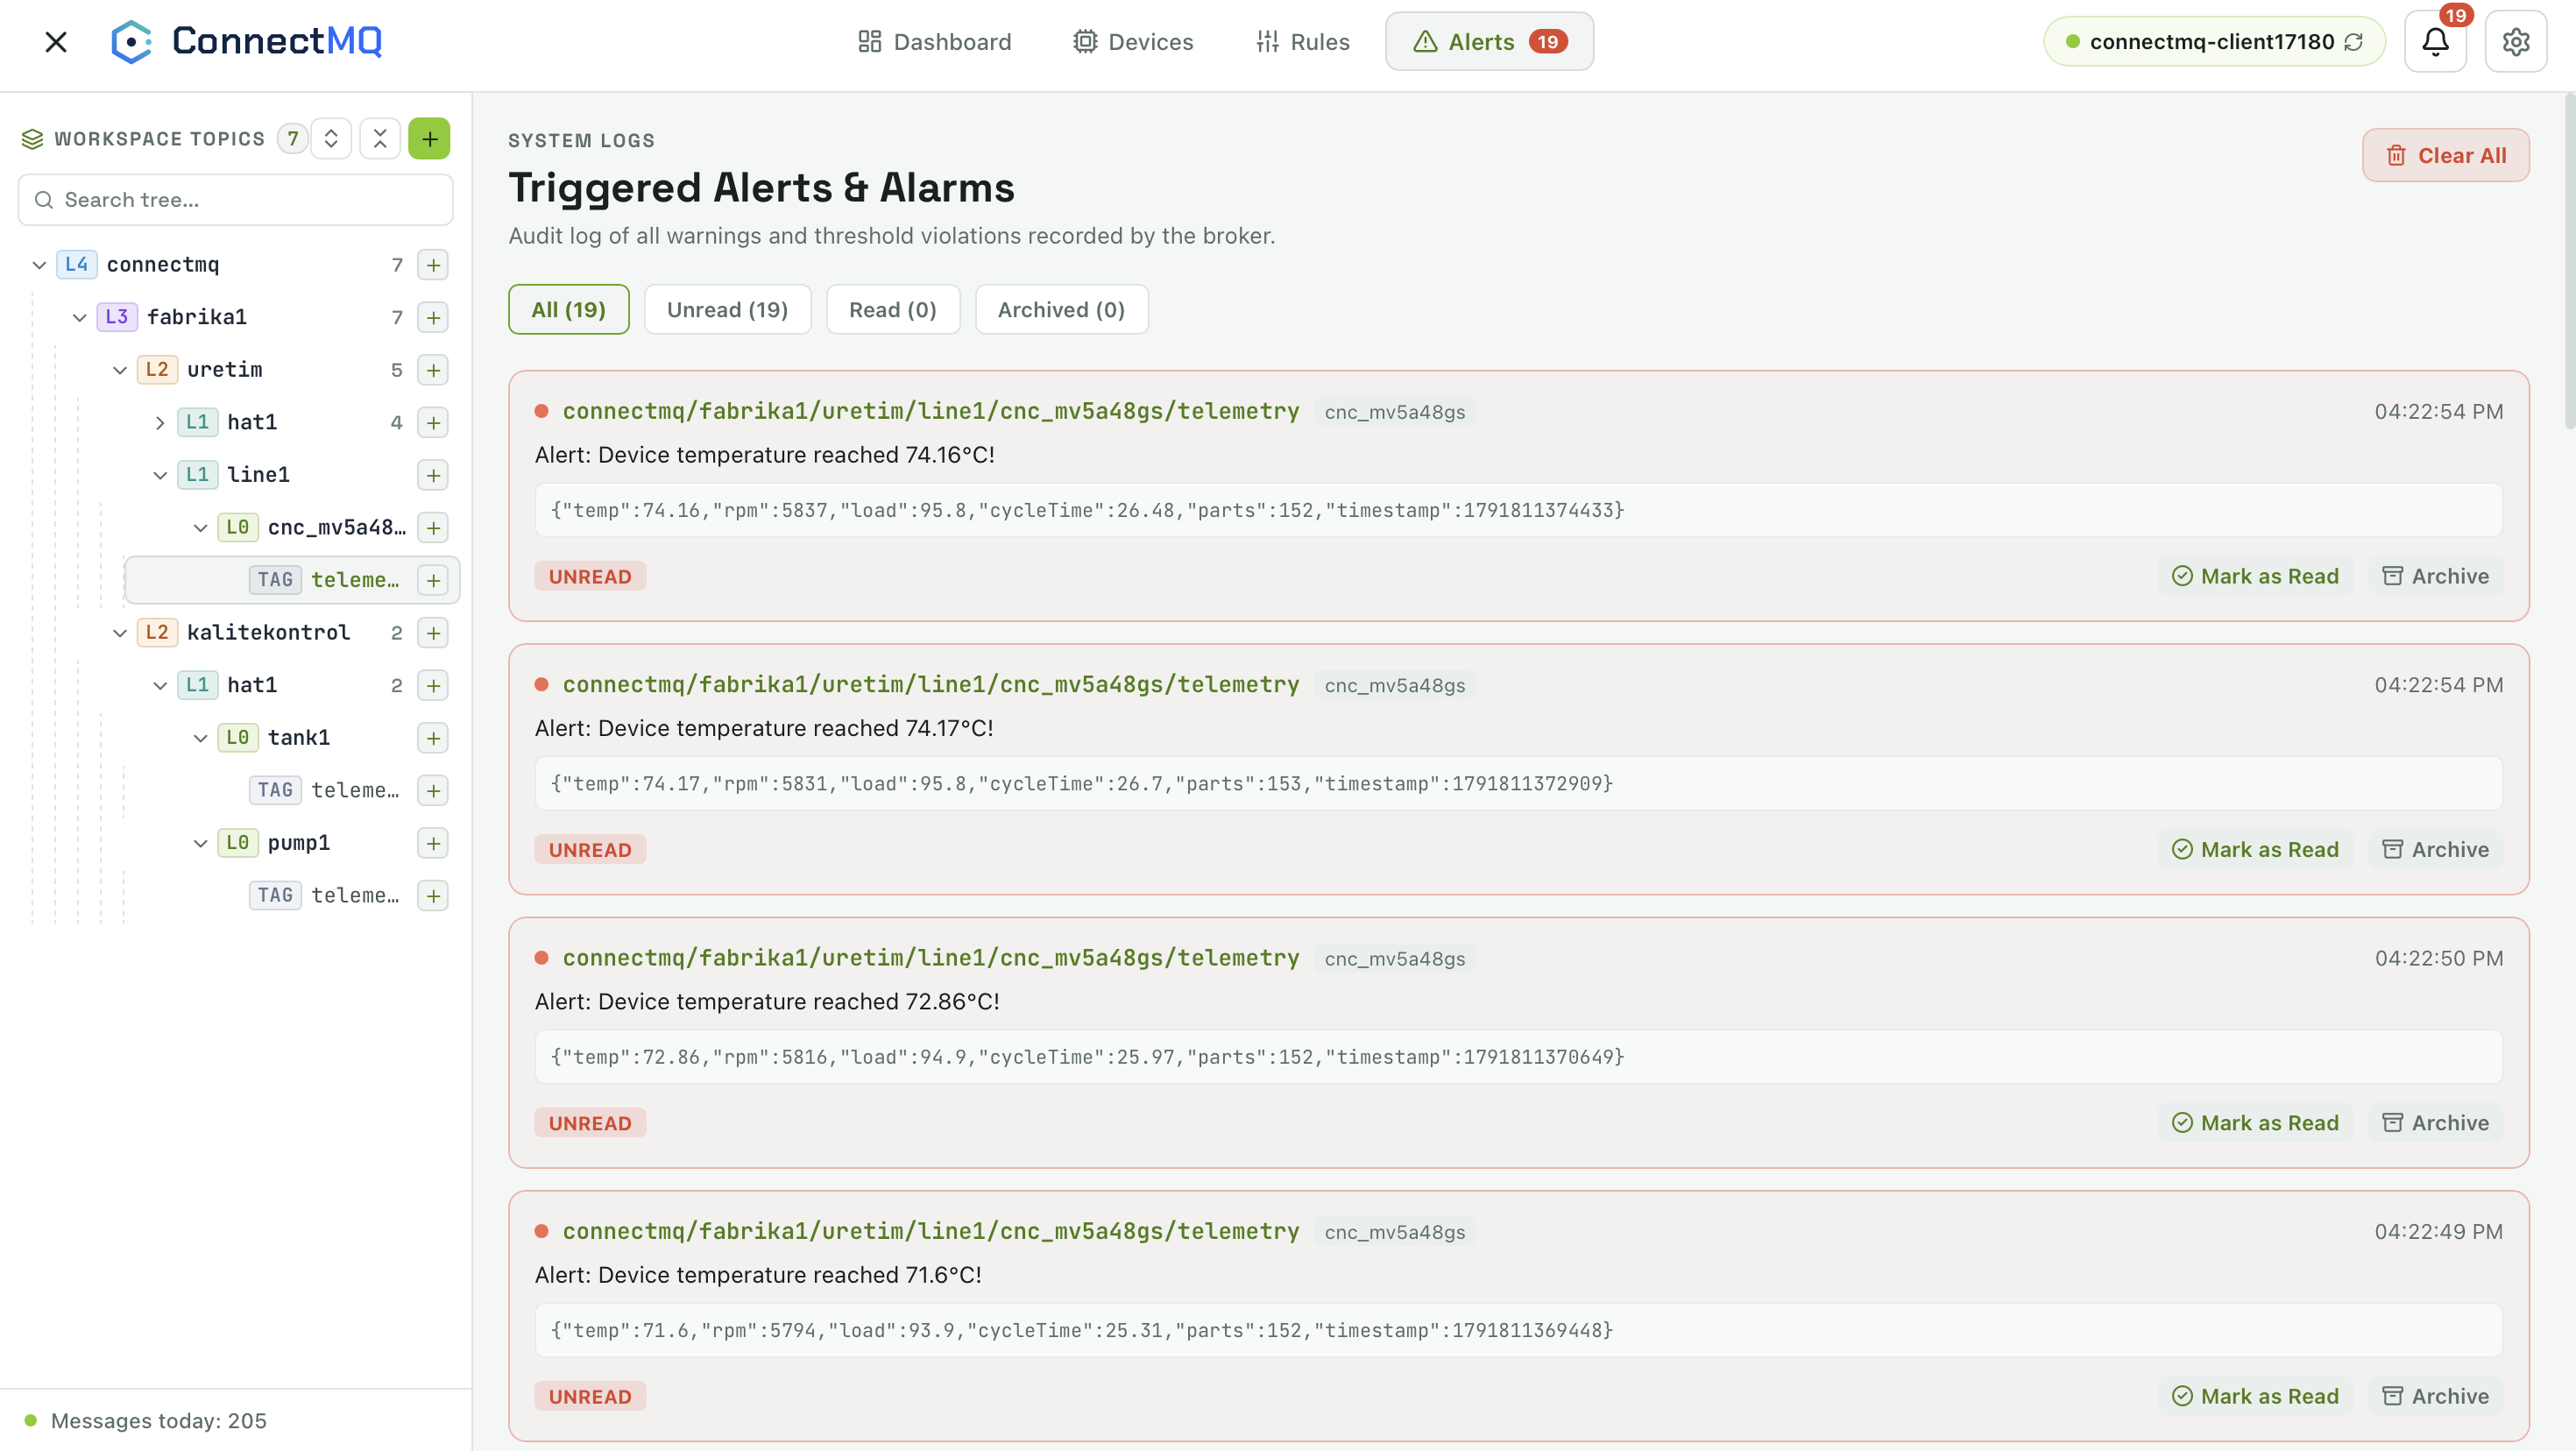The image size is (2576, 1451).
Task: Click the page's vertical scrollbar
Action: pyautogui.click(x=2568, y=262)
